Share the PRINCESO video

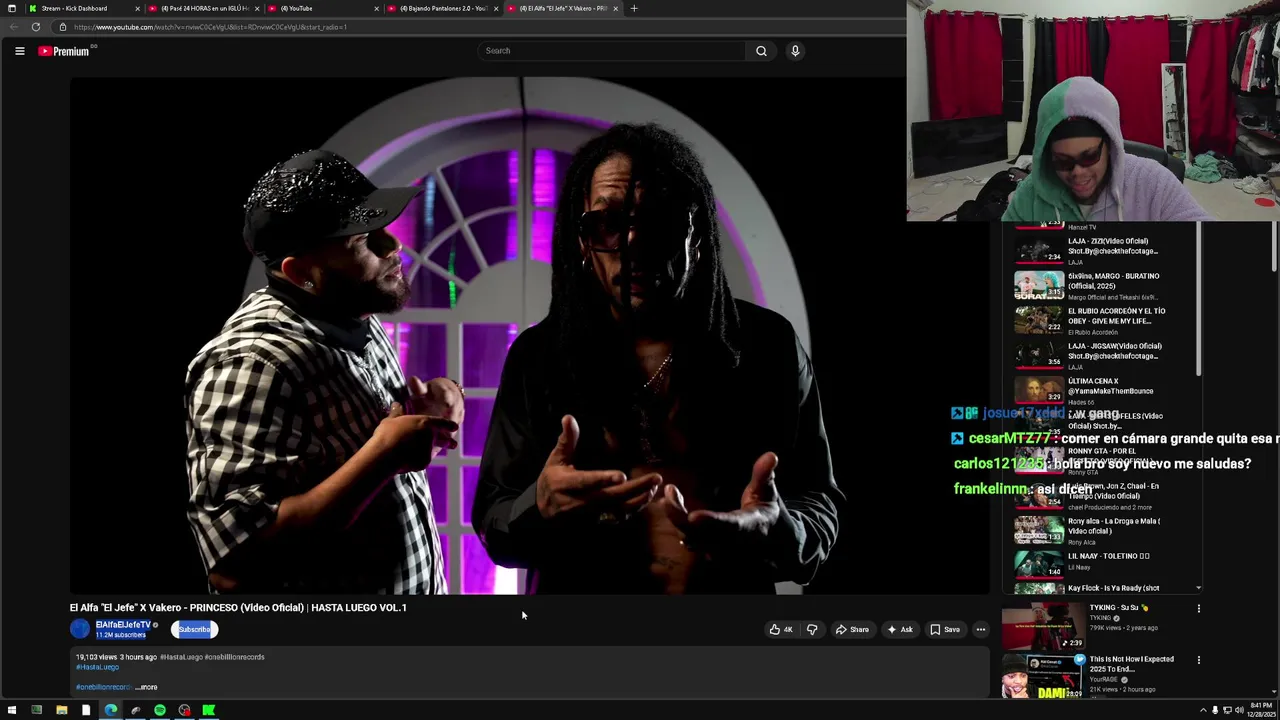[852, 629]
